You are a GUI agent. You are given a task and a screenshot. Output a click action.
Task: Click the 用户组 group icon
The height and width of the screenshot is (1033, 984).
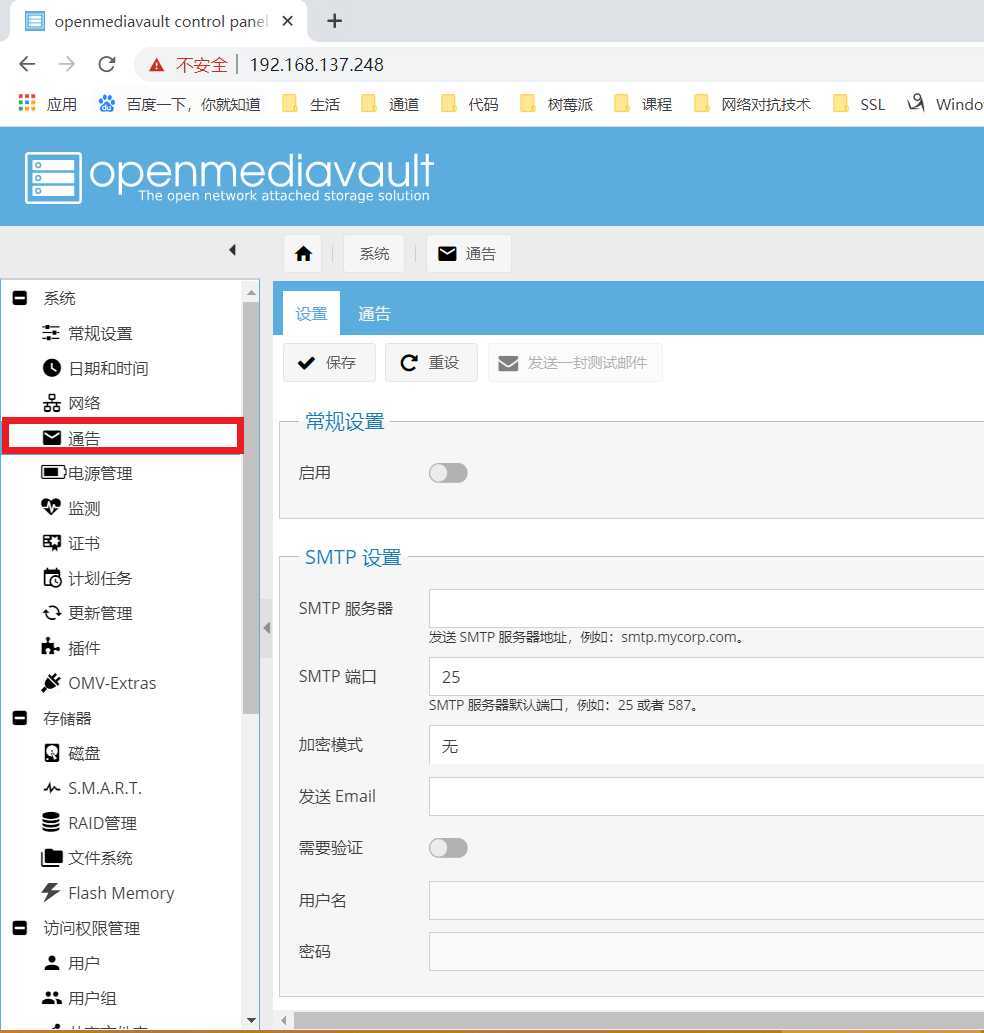(x=51, y=997)
